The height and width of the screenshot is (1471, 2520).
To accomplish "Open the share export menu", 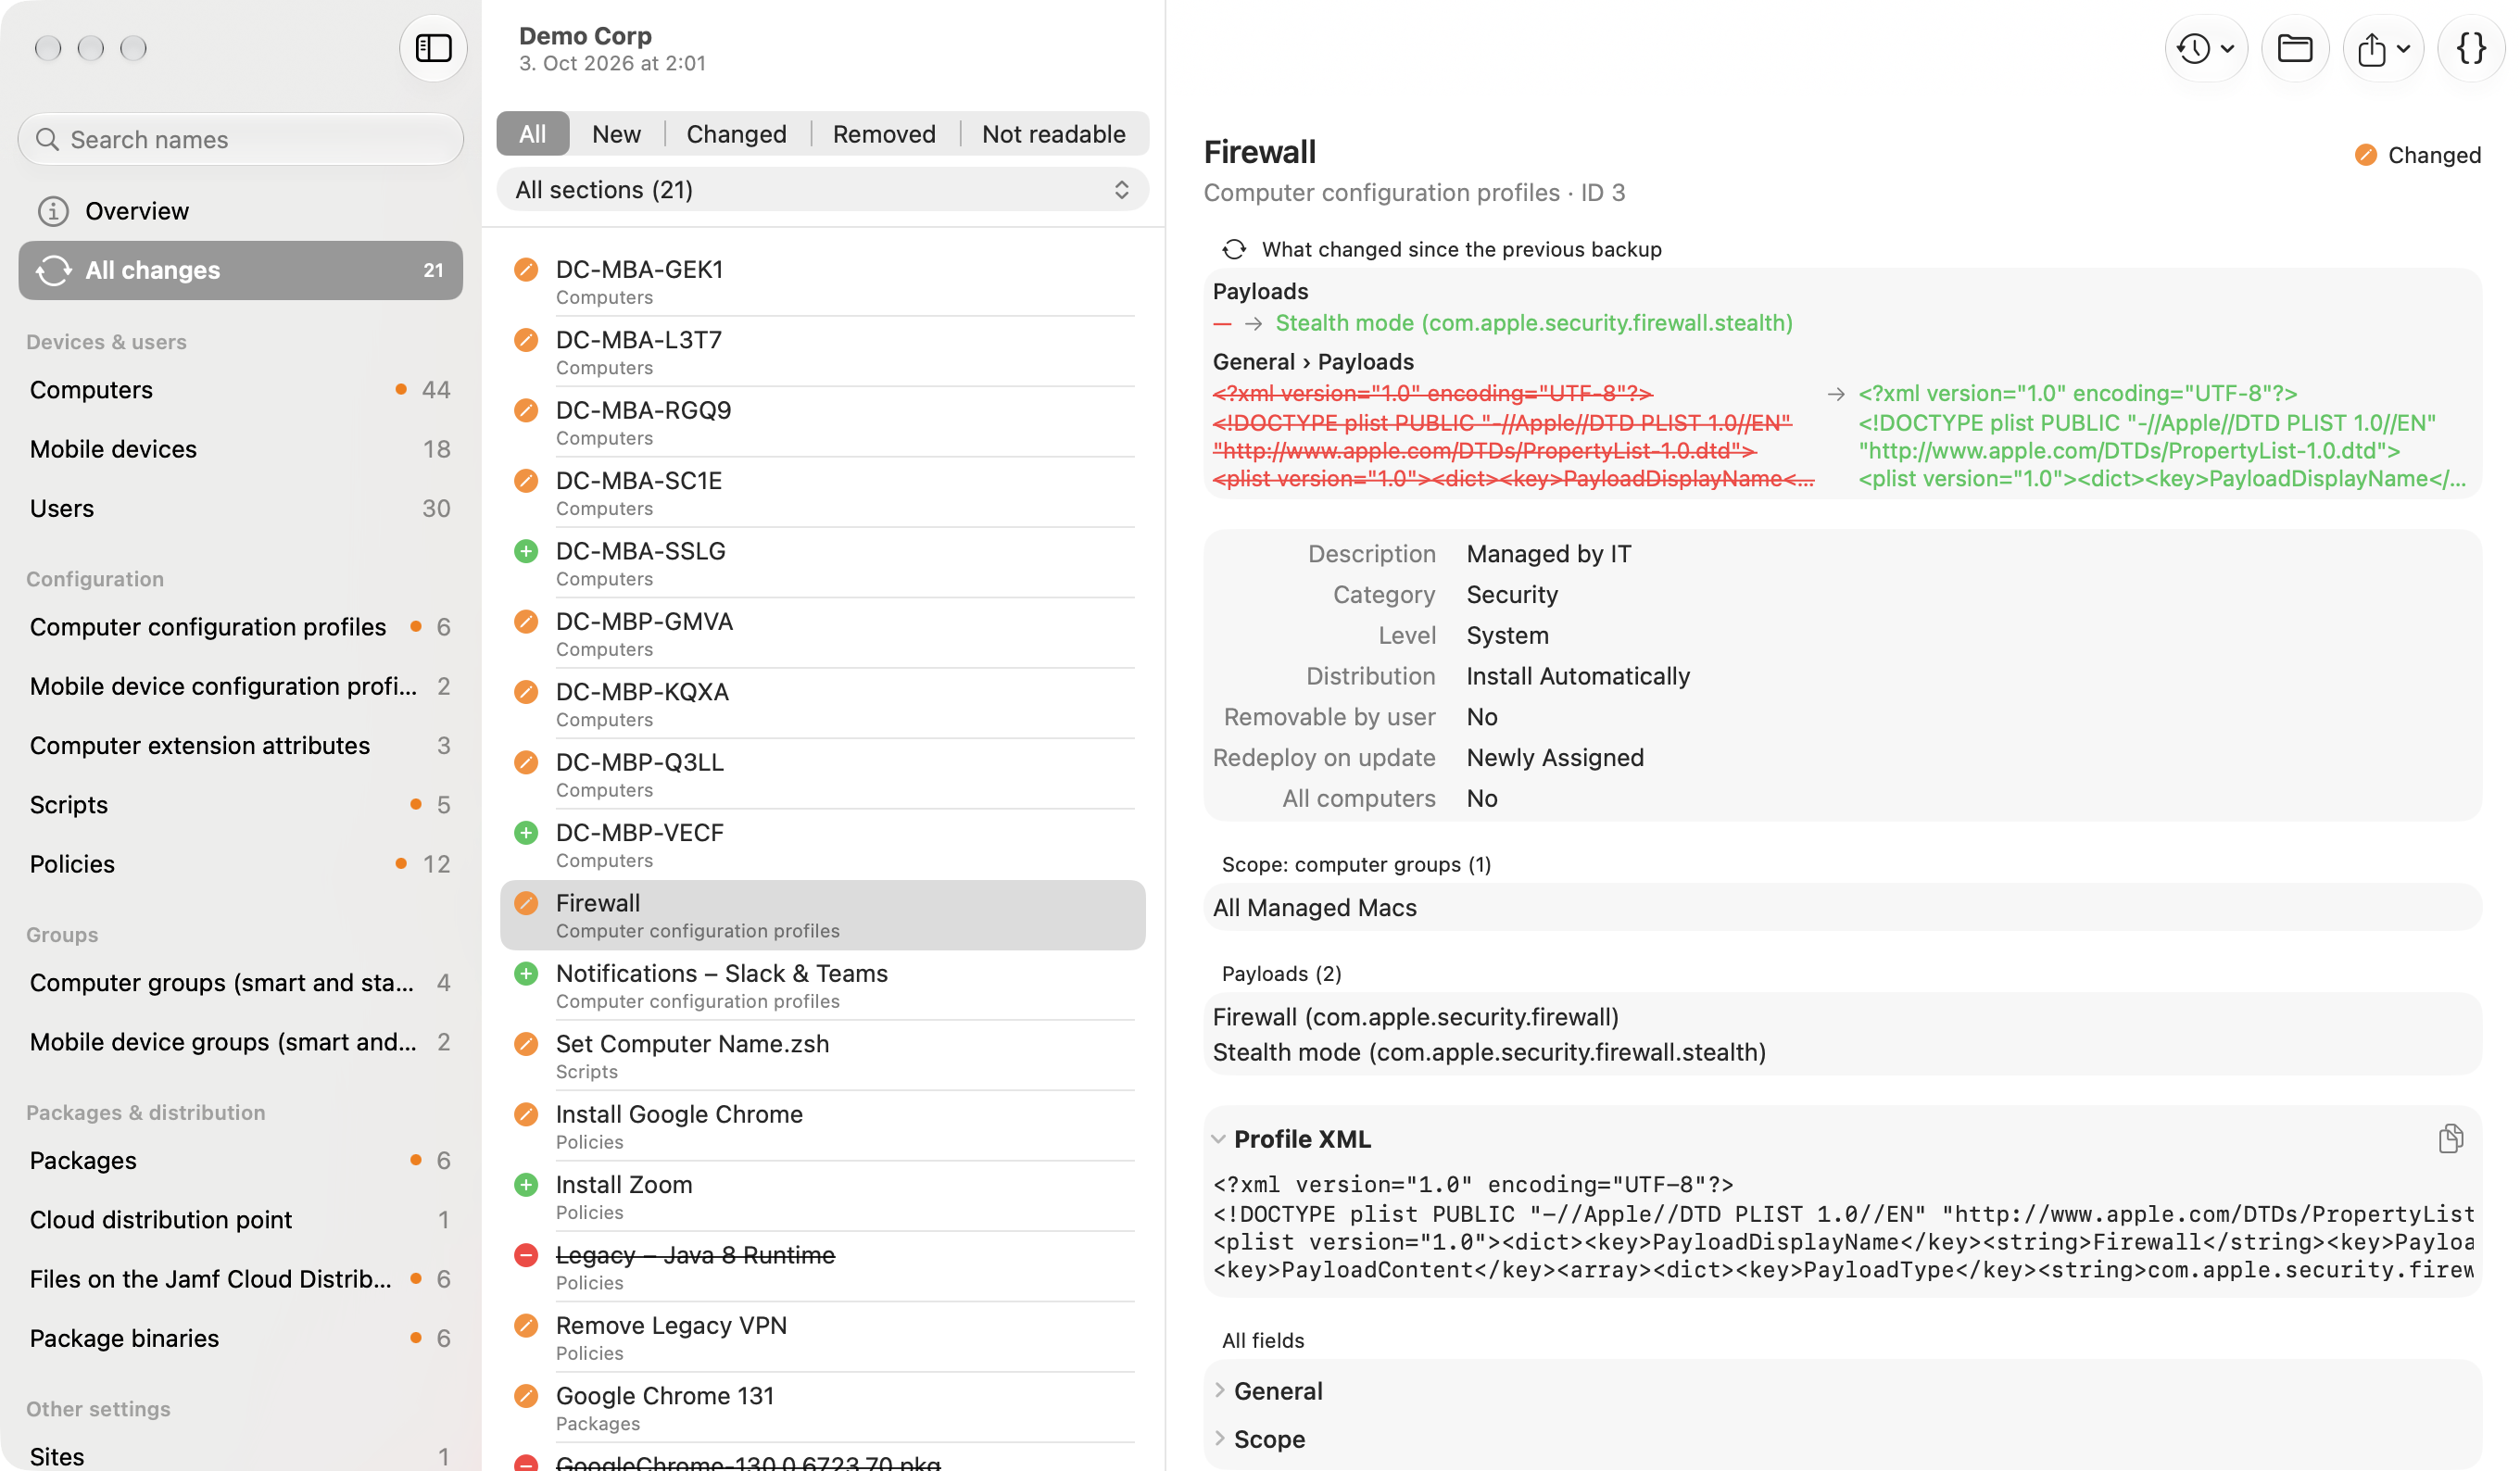I will point(2383,47).
